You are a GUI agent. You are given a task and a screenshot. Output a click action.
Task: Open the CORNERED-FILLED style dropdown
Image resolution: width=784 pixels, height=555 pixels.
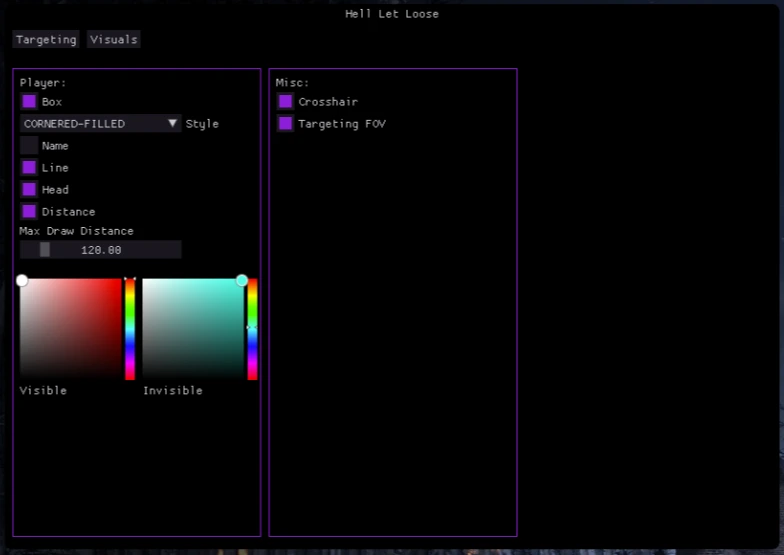click(x=100, y=124)
